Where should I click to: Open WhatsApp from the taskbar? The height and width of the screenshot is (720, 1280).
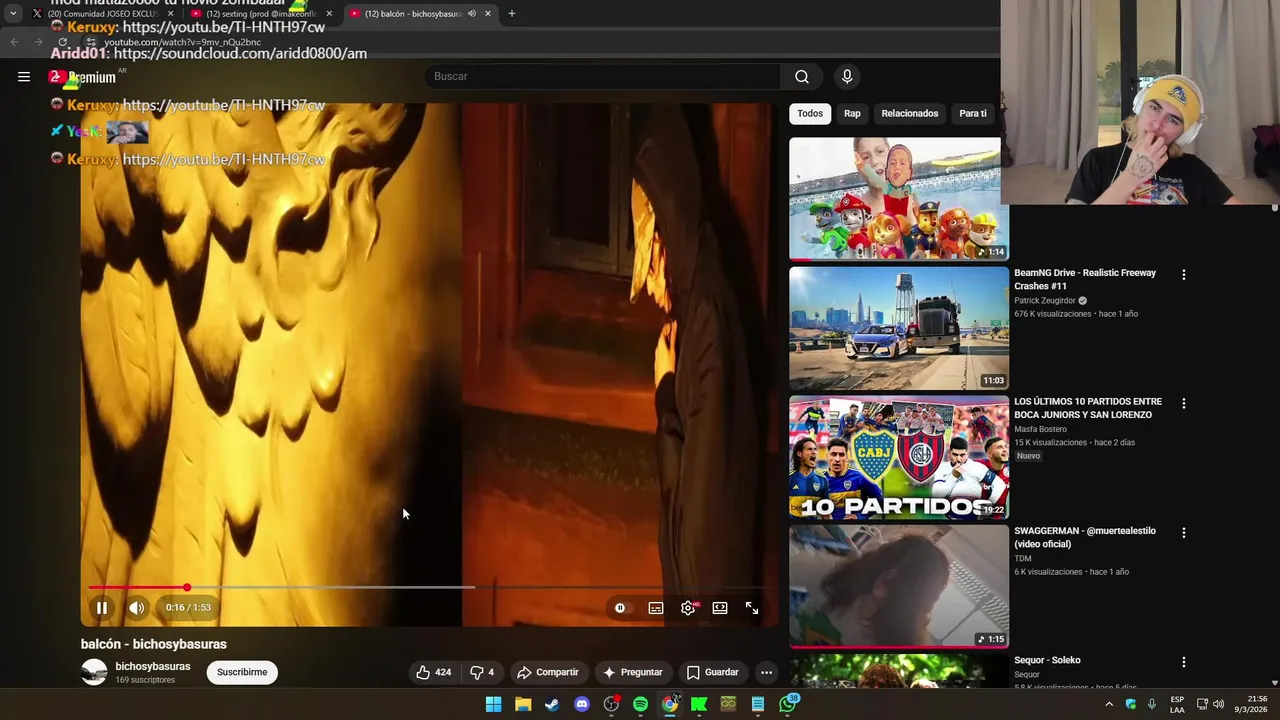[x=788, y=704]
